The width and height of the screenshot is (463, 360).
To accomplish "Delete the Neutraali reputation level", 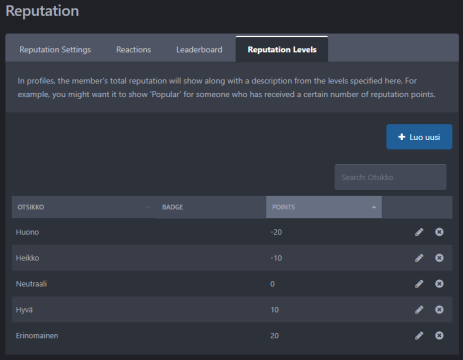I will pyautogui.click(x=439, y=284).
